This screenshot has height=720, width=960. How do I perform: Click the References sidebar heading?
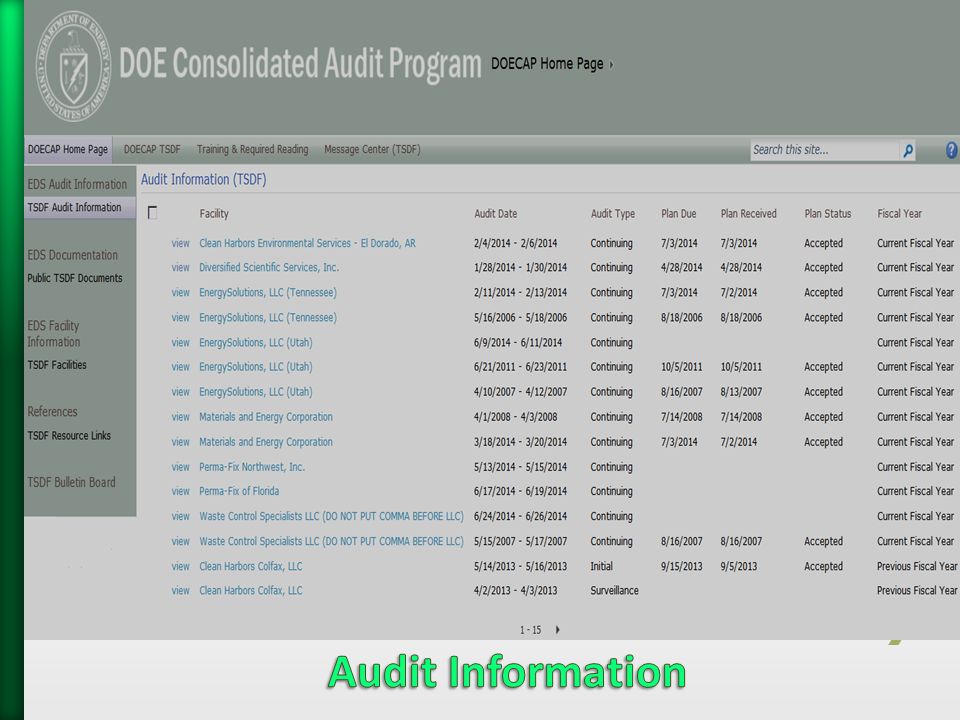pos(52,411)
